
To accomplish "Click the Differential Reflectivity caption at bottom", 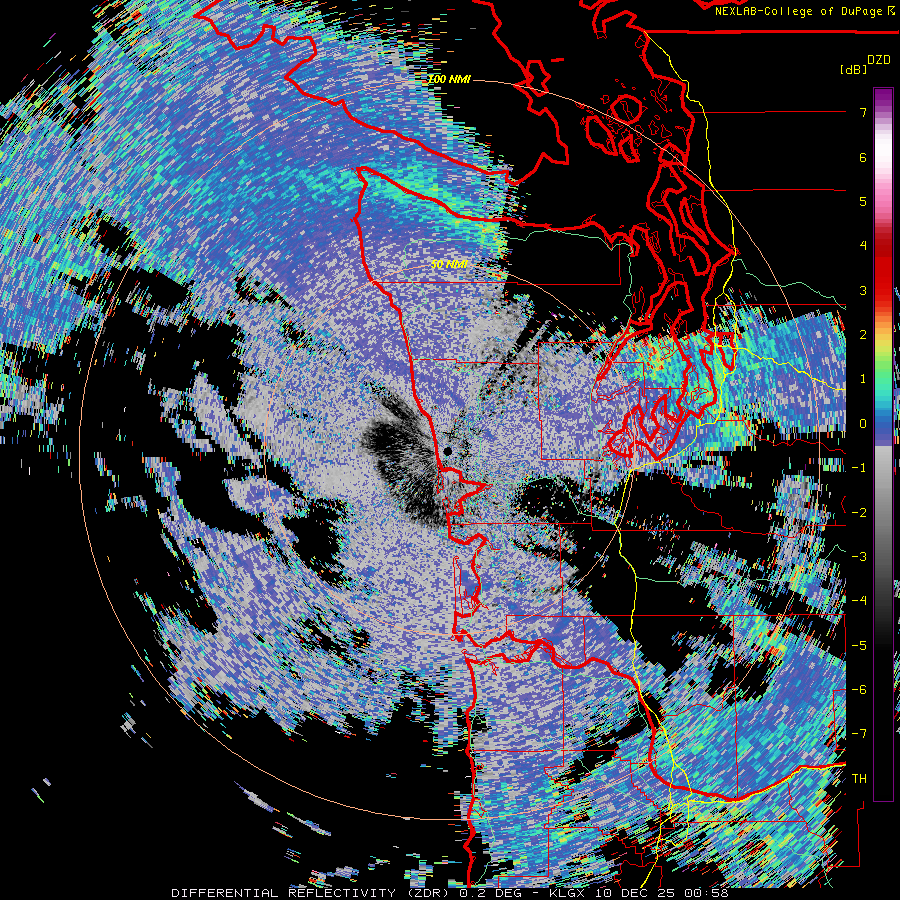I will coord(450,893).
